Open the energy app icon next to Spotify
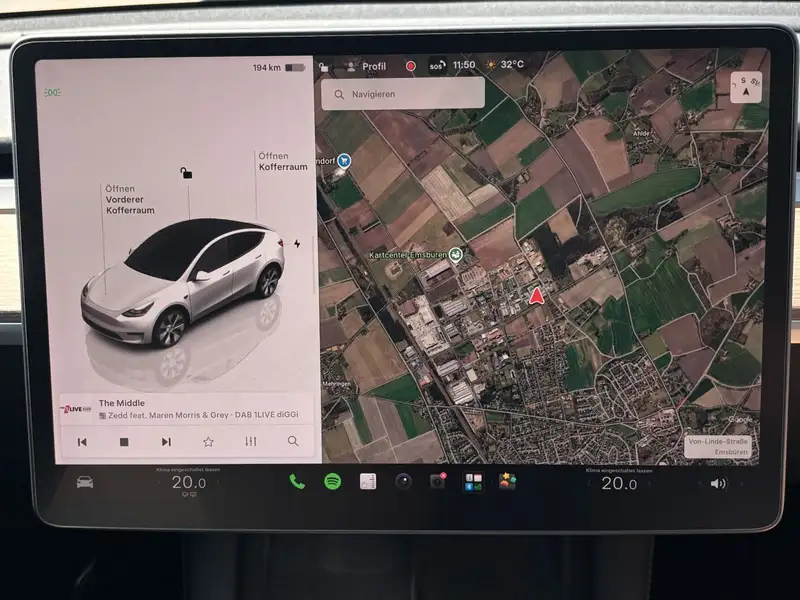 pyautogui.click(x=368, y=481)
